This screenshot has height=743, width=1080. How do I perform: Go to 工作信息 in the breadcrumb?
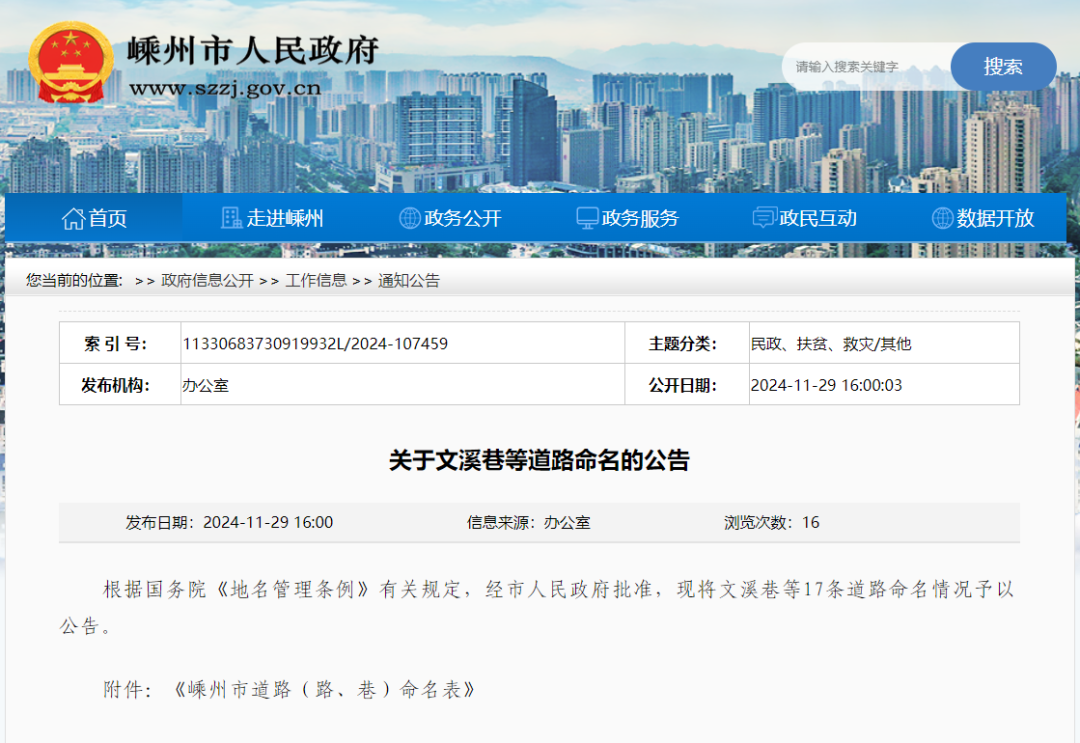316,281
